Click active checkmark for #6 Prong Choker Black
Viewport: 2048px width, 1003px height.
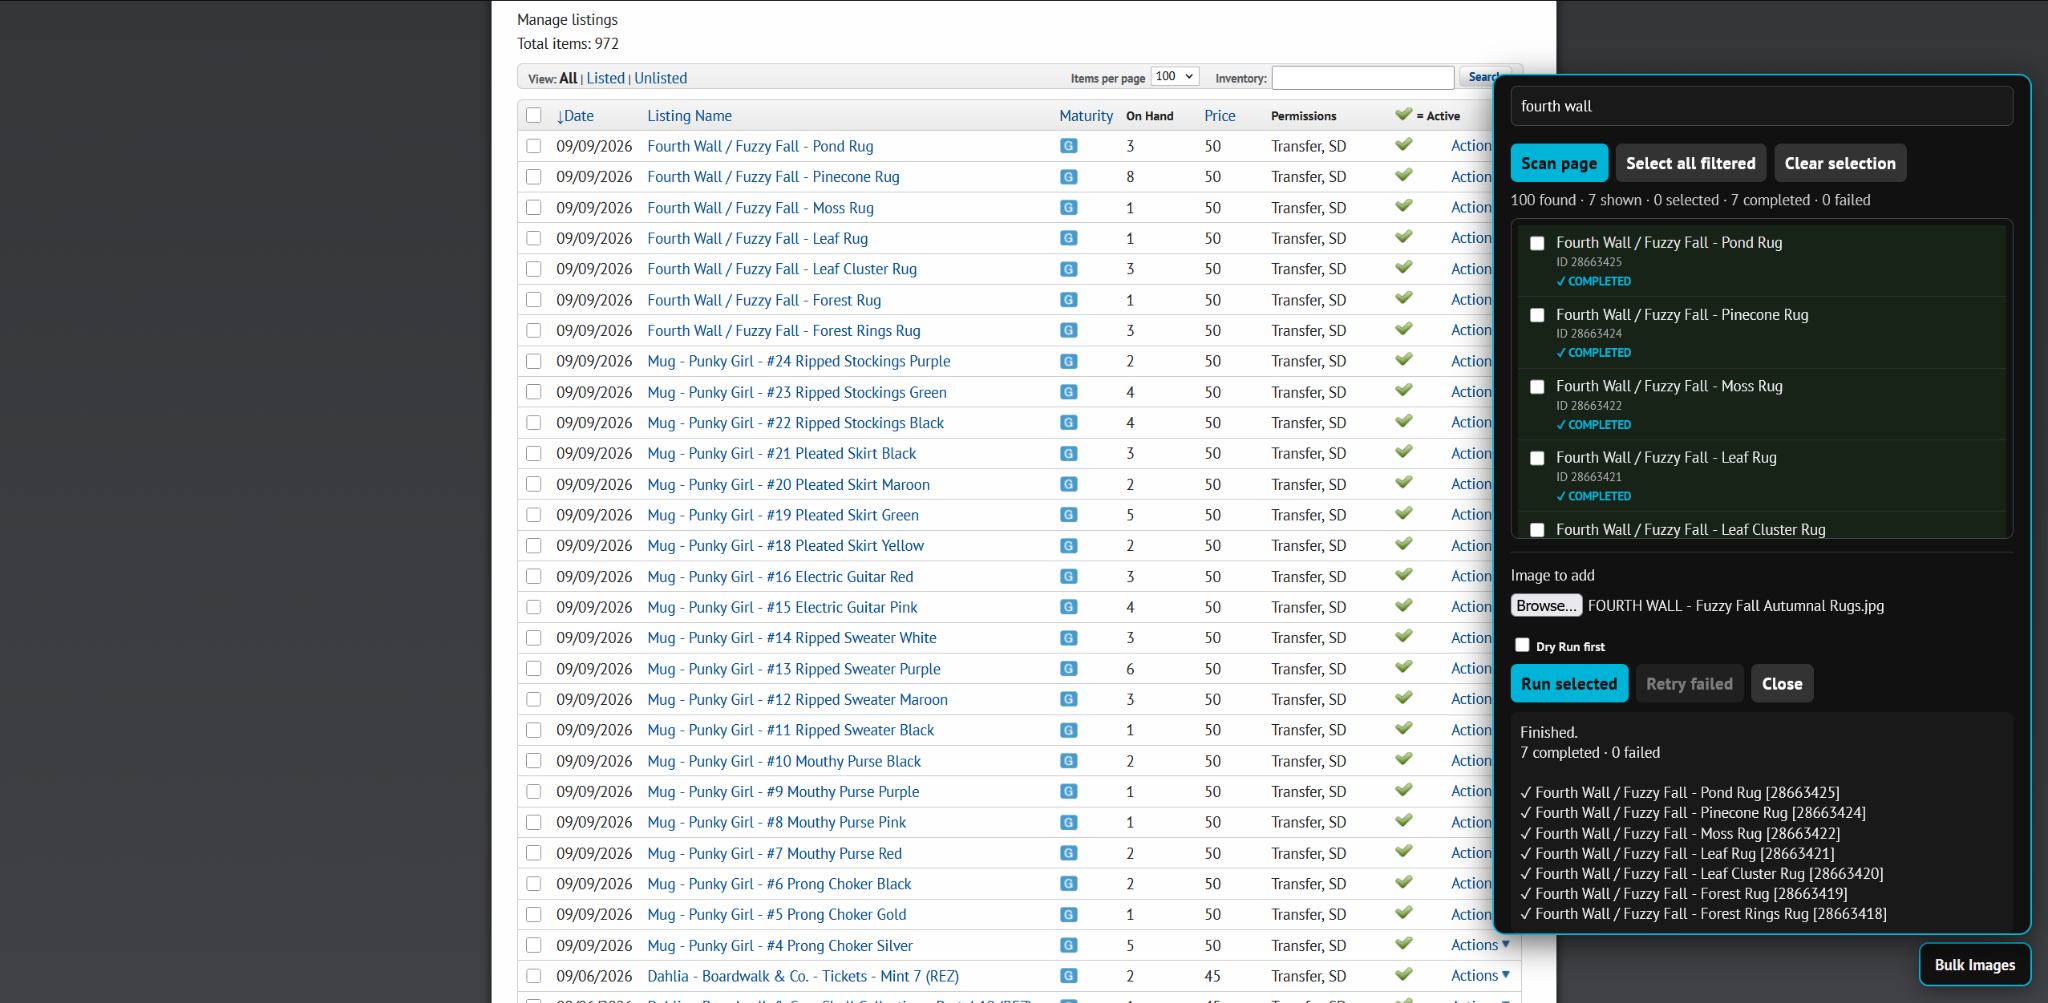[x=1404, y=882]
